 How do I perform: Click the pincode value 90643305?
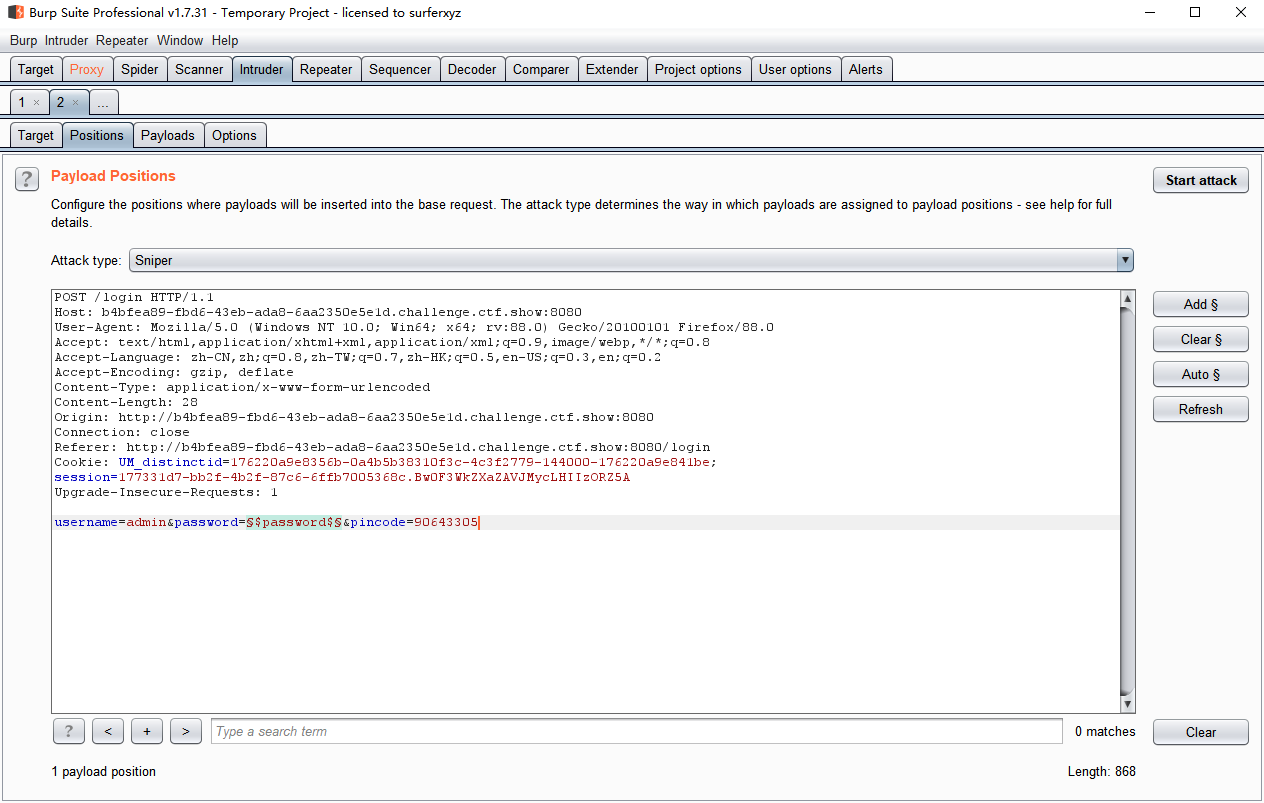[x=446, y=522]
